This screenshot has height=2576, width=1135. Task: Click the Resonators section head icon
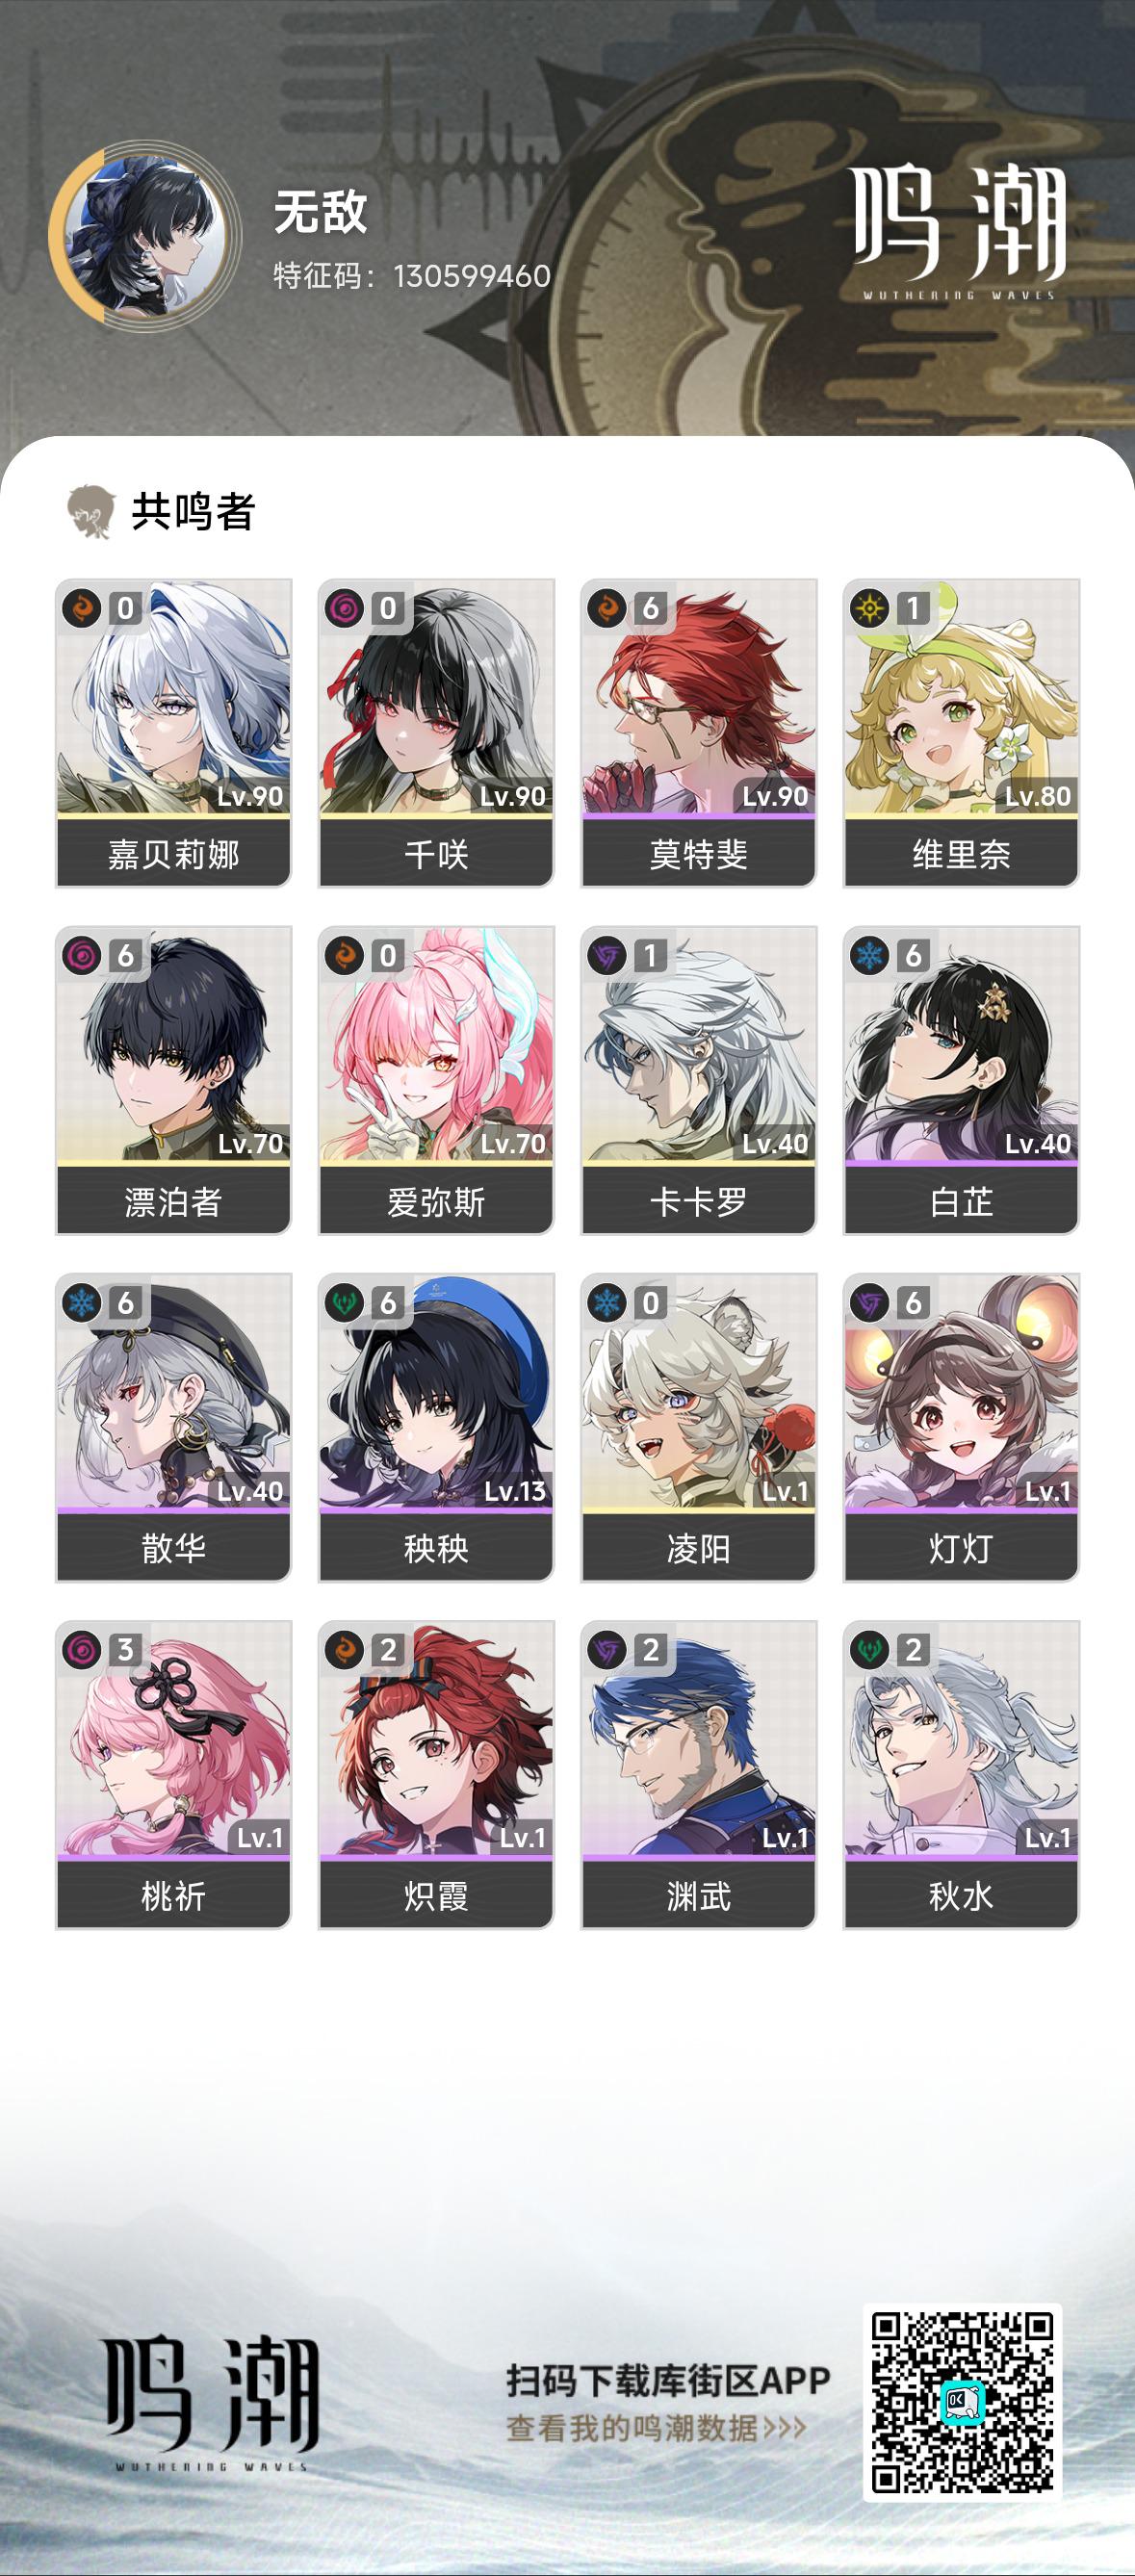(91, 512)
